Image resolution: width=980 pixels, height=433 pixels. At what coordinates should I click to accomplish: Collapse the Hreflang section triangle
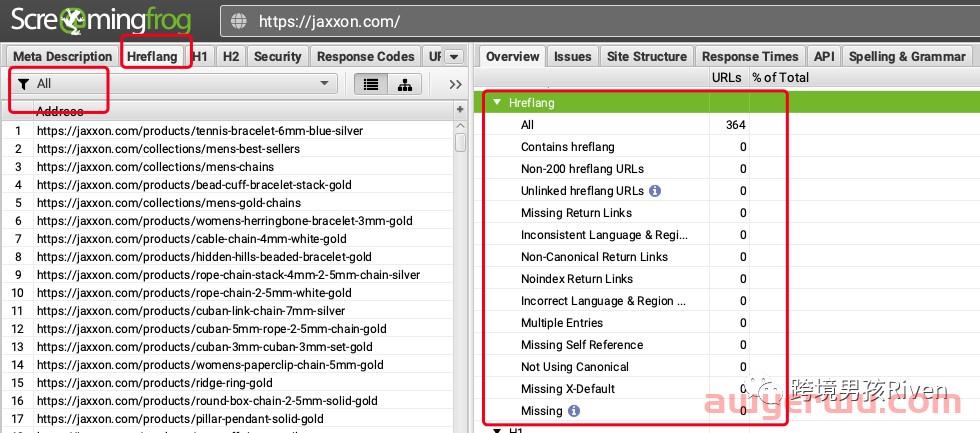coord(497,102)
